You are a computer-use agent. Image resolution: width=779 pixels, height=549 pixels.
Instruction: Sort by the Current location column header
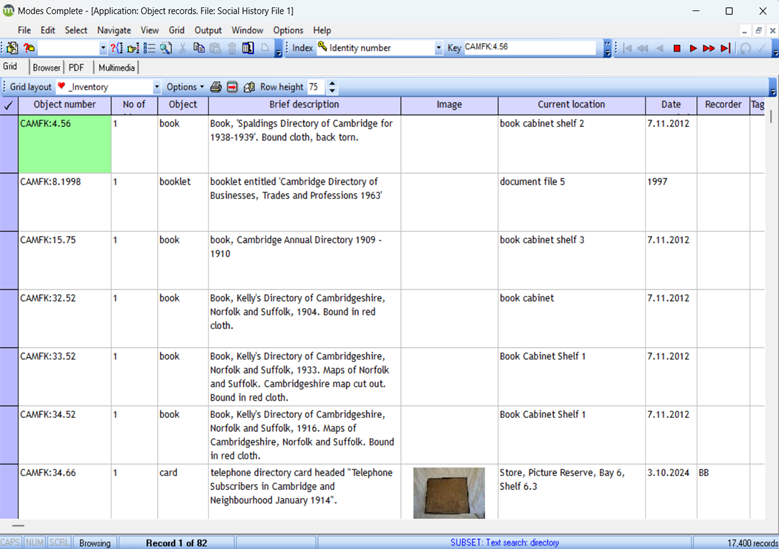[571, 105]
